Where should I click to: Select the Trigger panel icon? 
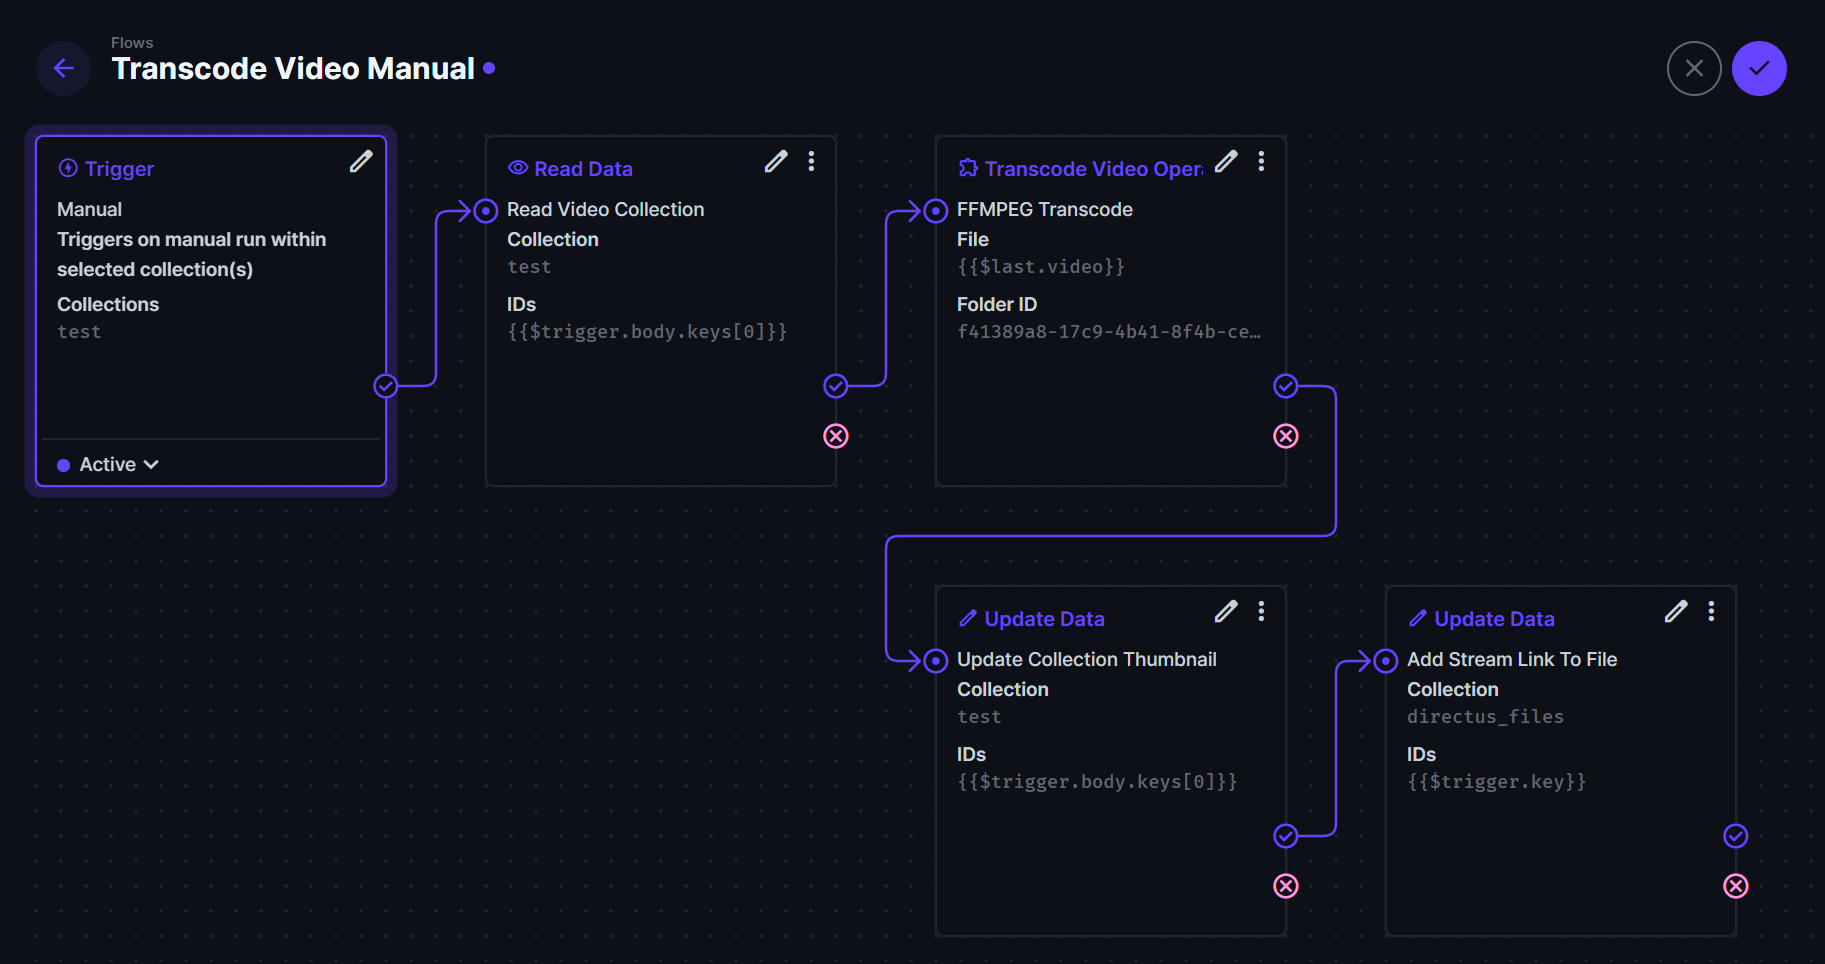pyautogui.click(x=67, y=168)
